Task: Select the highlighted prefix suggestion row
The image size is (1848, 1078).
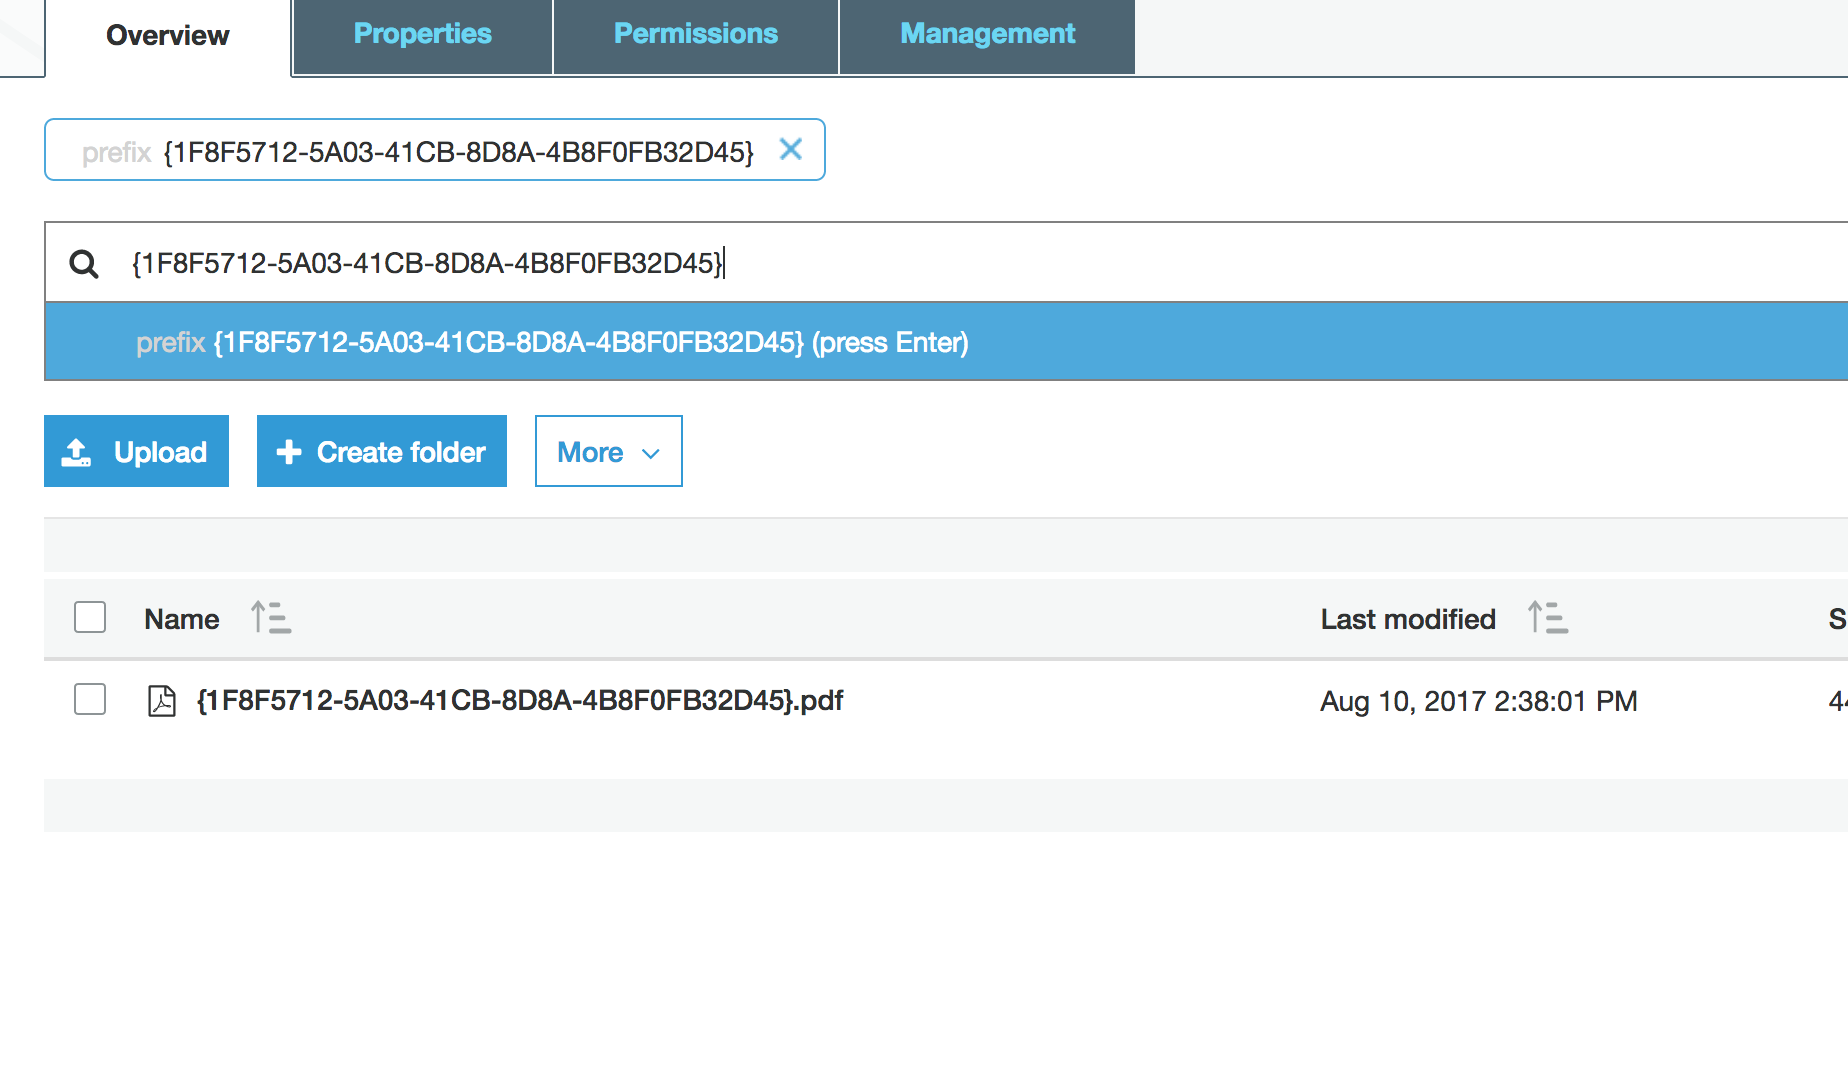Action: tap(550, 341)
